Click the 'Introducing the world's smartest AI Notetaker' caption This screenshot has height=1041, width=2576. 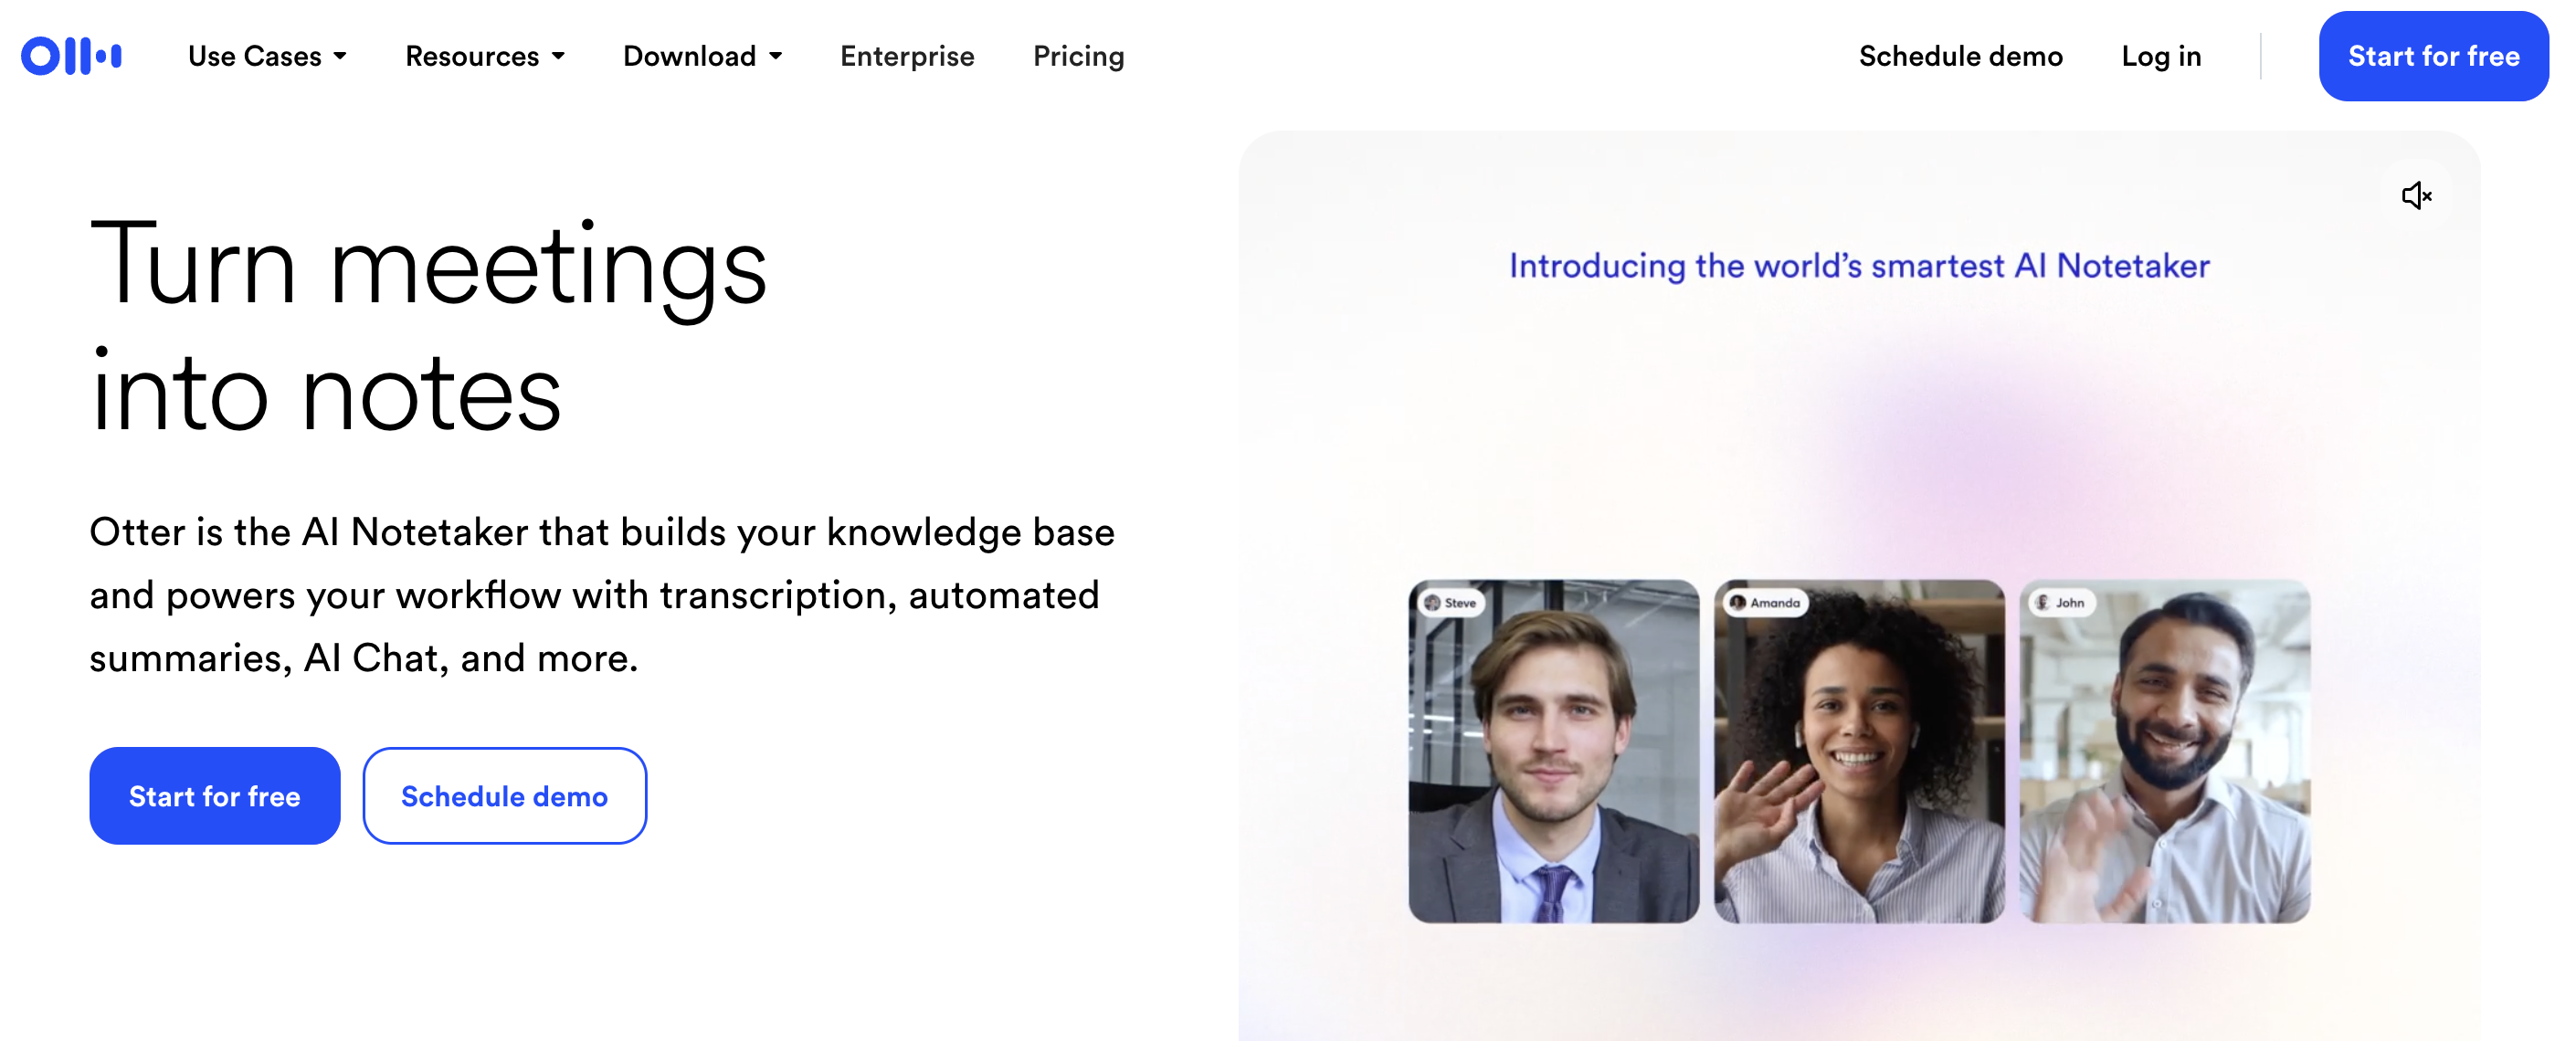point(1858,265)
